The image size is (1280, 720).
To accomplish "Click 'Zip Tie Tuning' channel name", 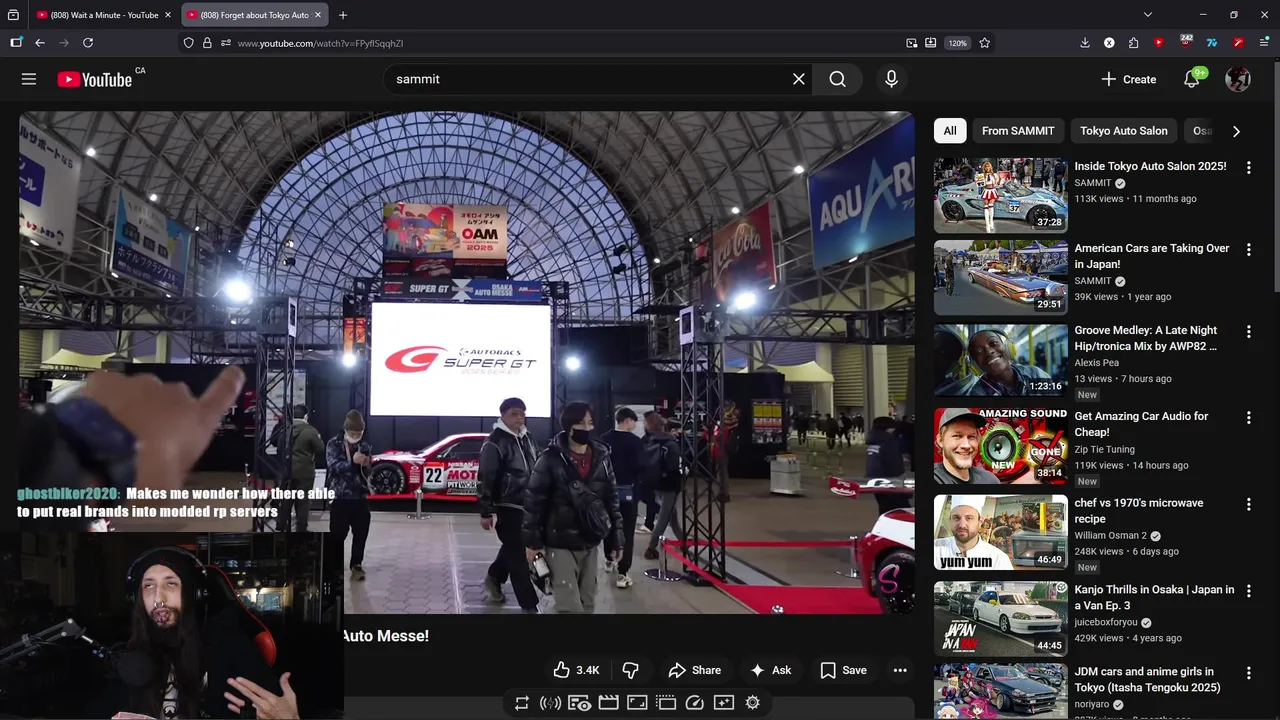I will 1104,450.
